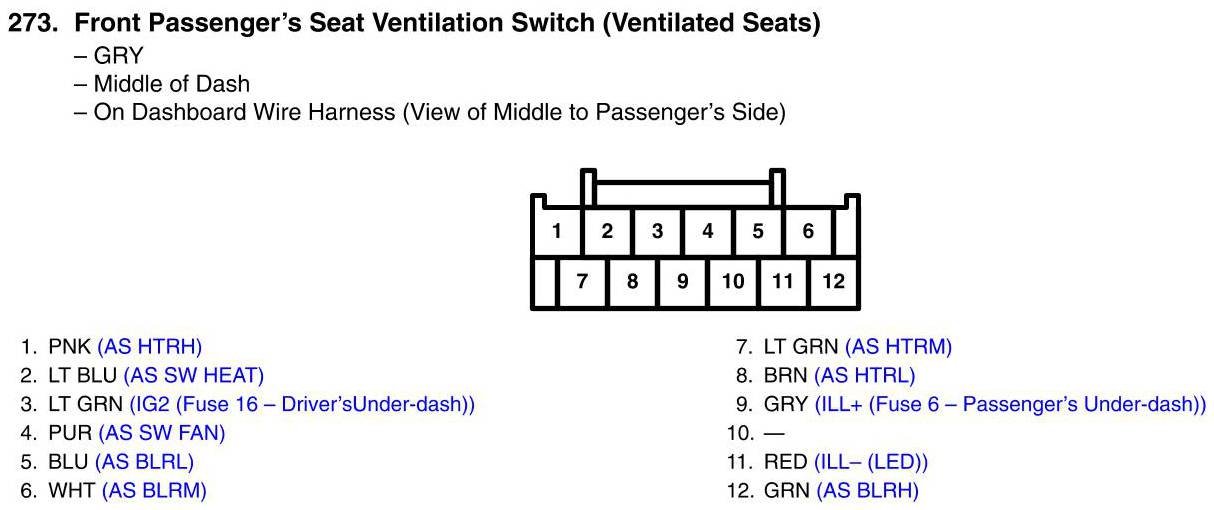The width and height of the screenshot is (1214, 510).
Task: Click connector pin 9 in the diagram
Action: (683, 282)
